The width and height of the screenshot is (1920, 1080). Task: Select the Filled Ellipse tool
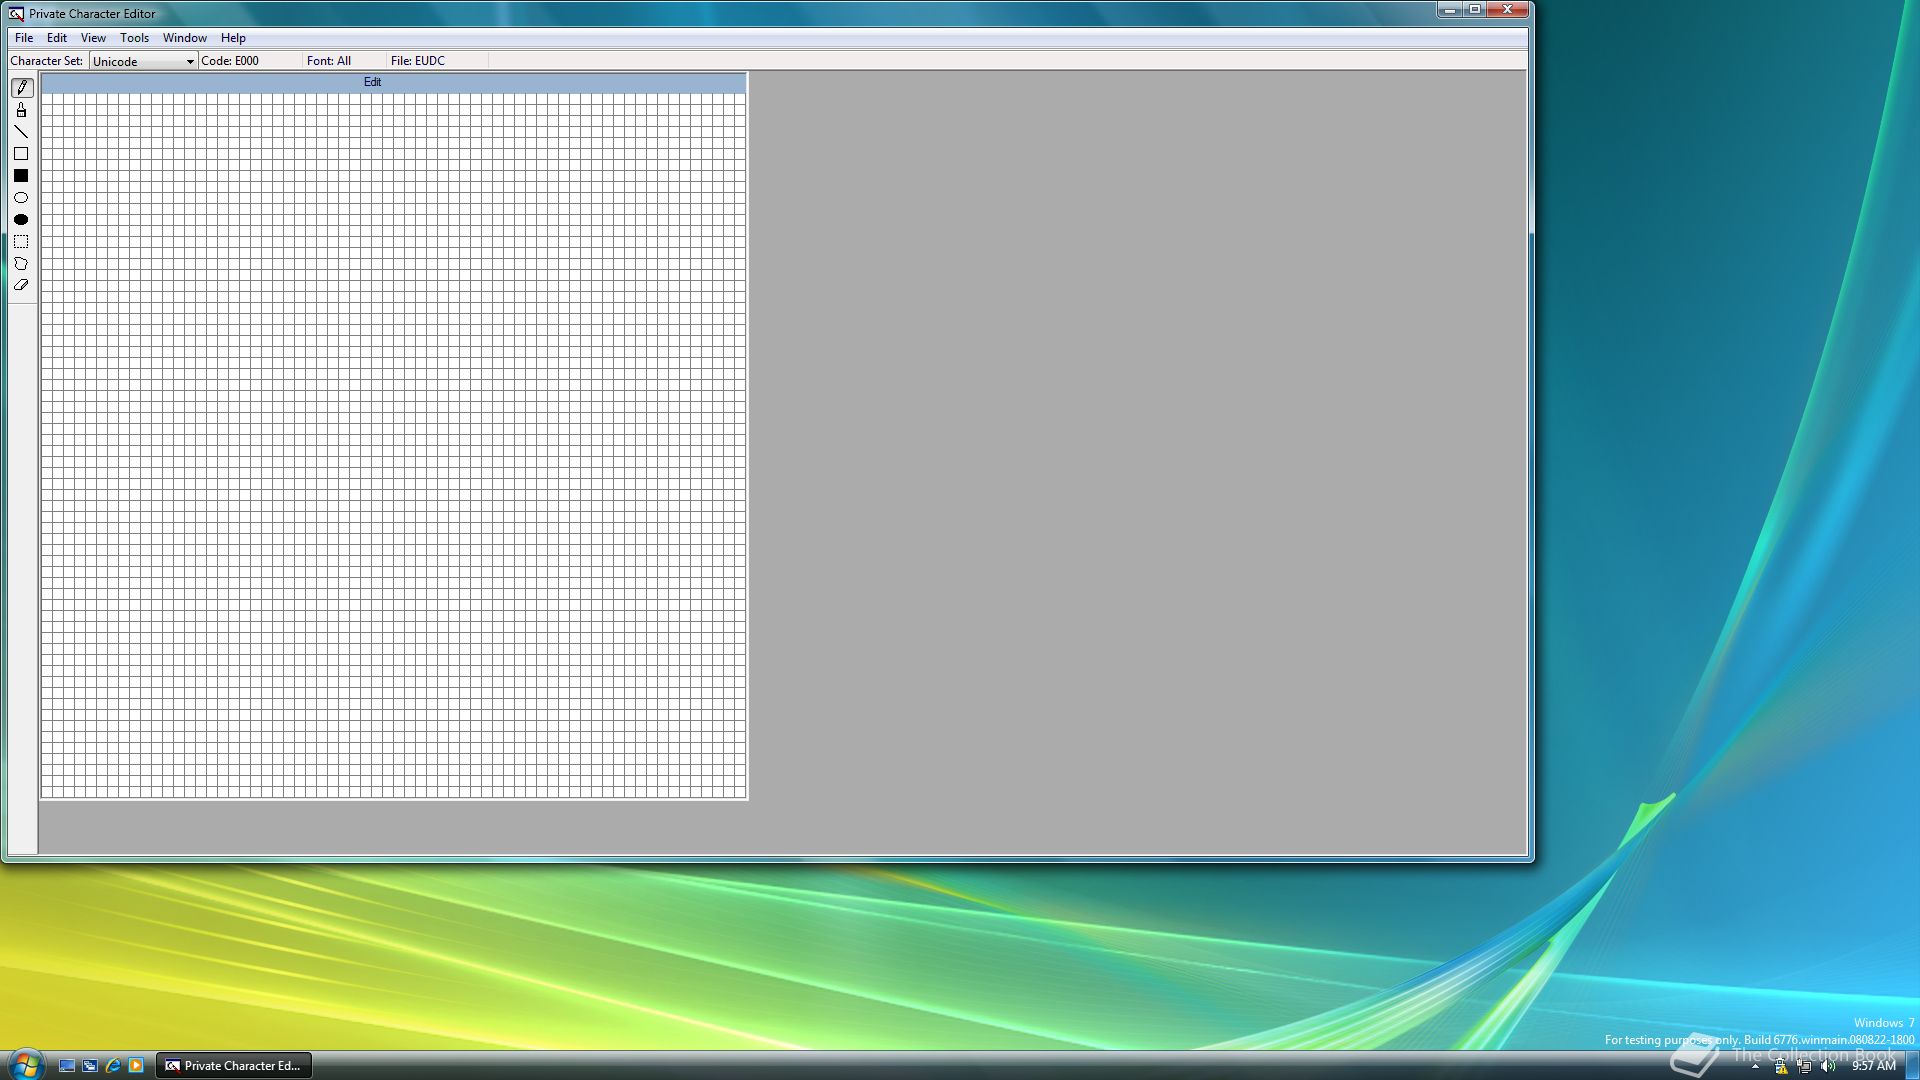[x=21, y=220]
